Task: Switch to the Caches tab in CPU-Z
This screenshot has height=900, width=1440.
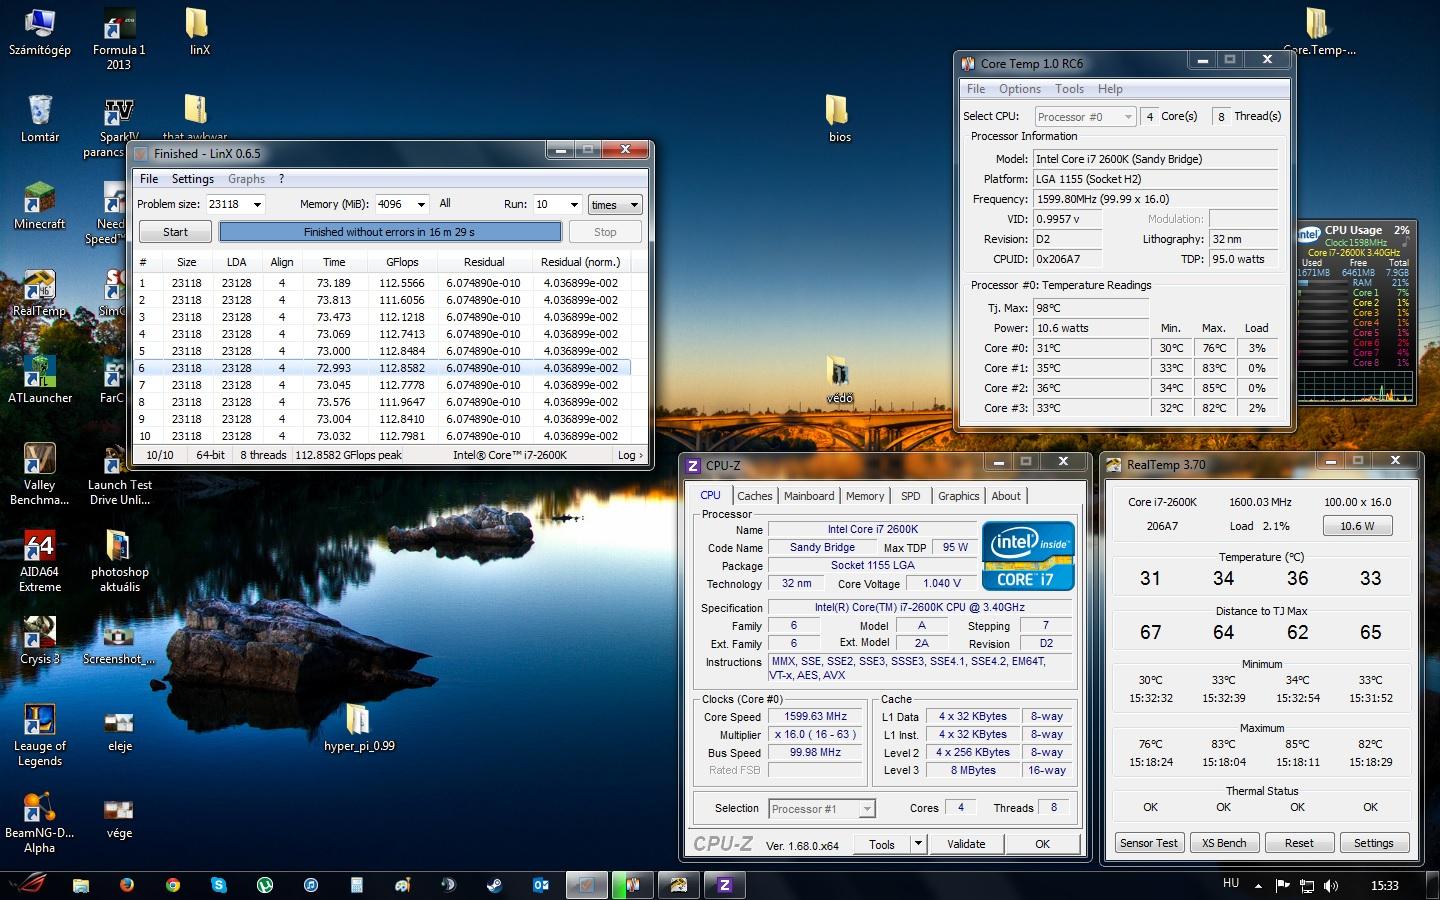Action: click(755, 496)
